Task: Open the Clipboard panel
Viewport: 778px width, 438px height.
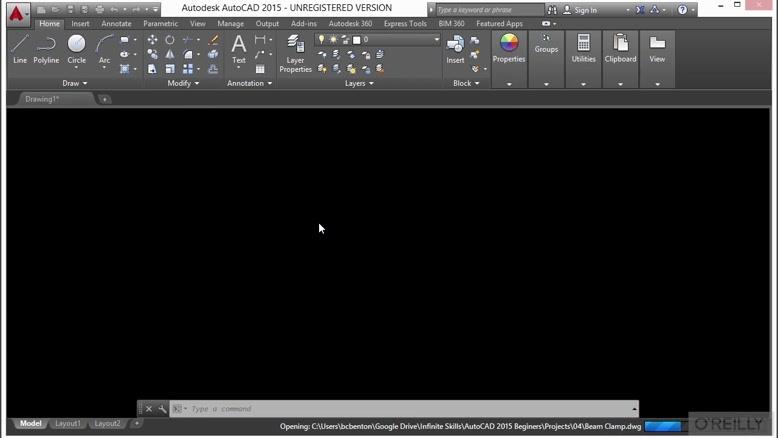Action: (x=620, y=49)
